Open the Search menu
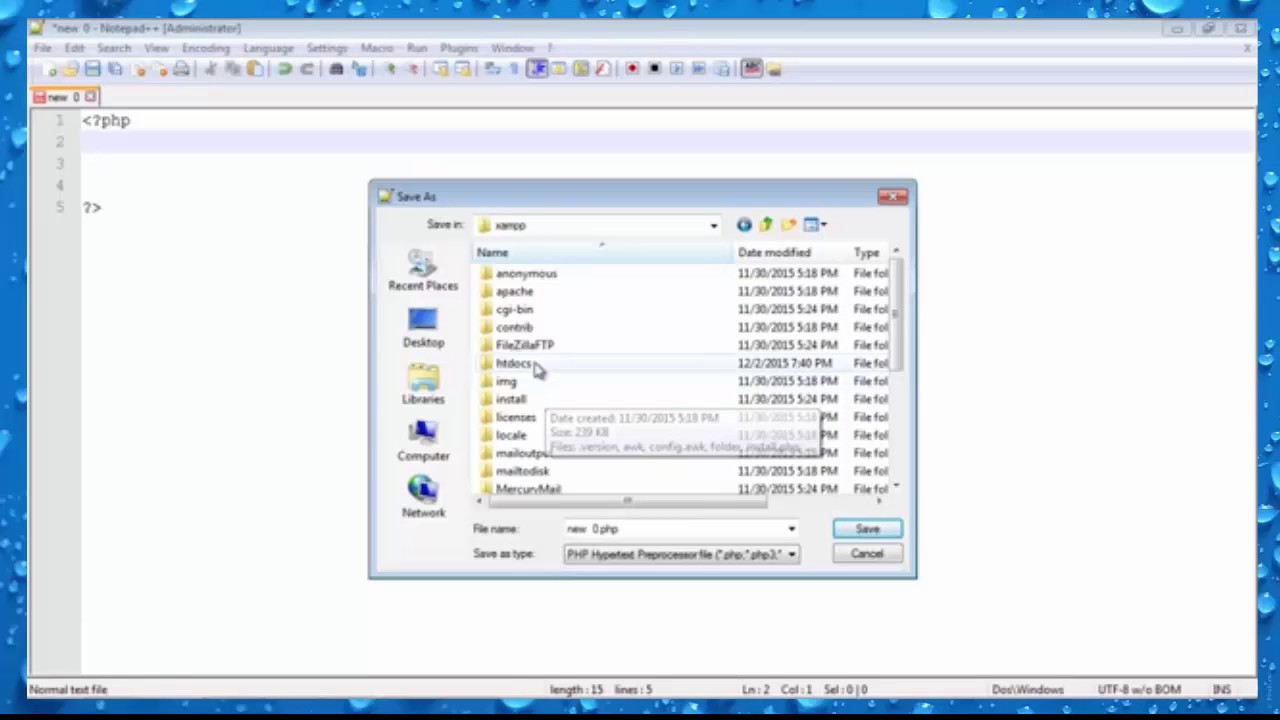 [114, 48]
